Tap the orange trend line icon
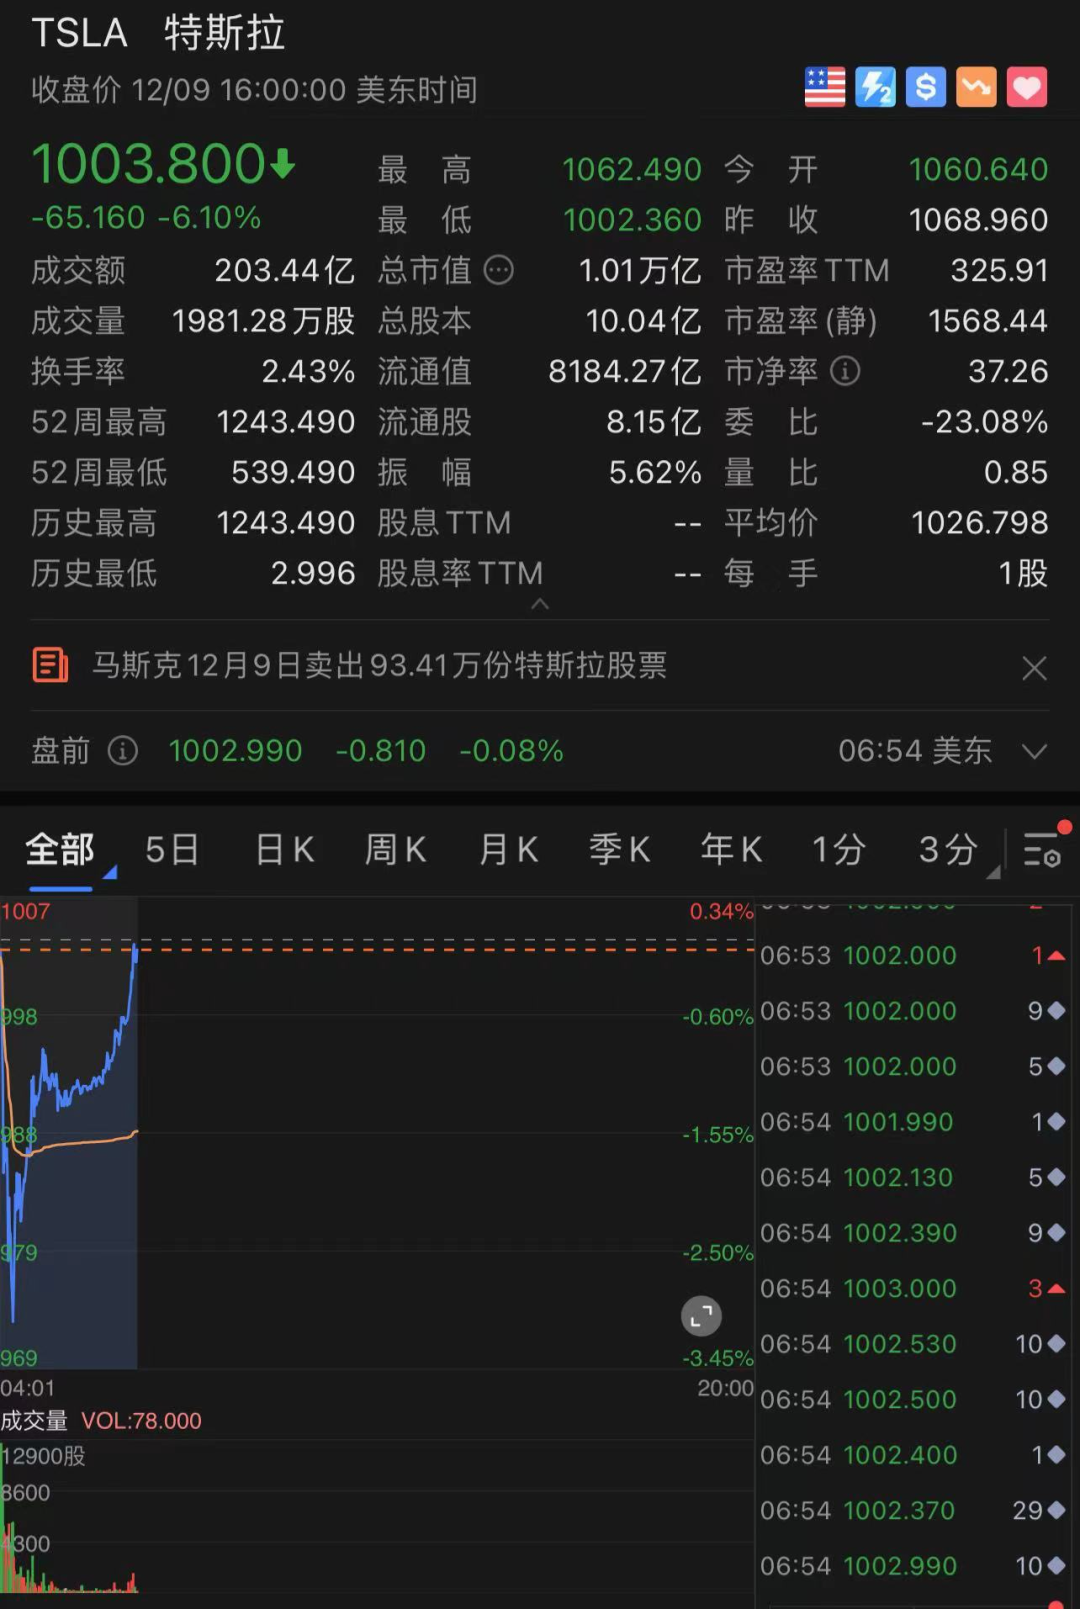 pyautogui.click(x=976, y=87)
